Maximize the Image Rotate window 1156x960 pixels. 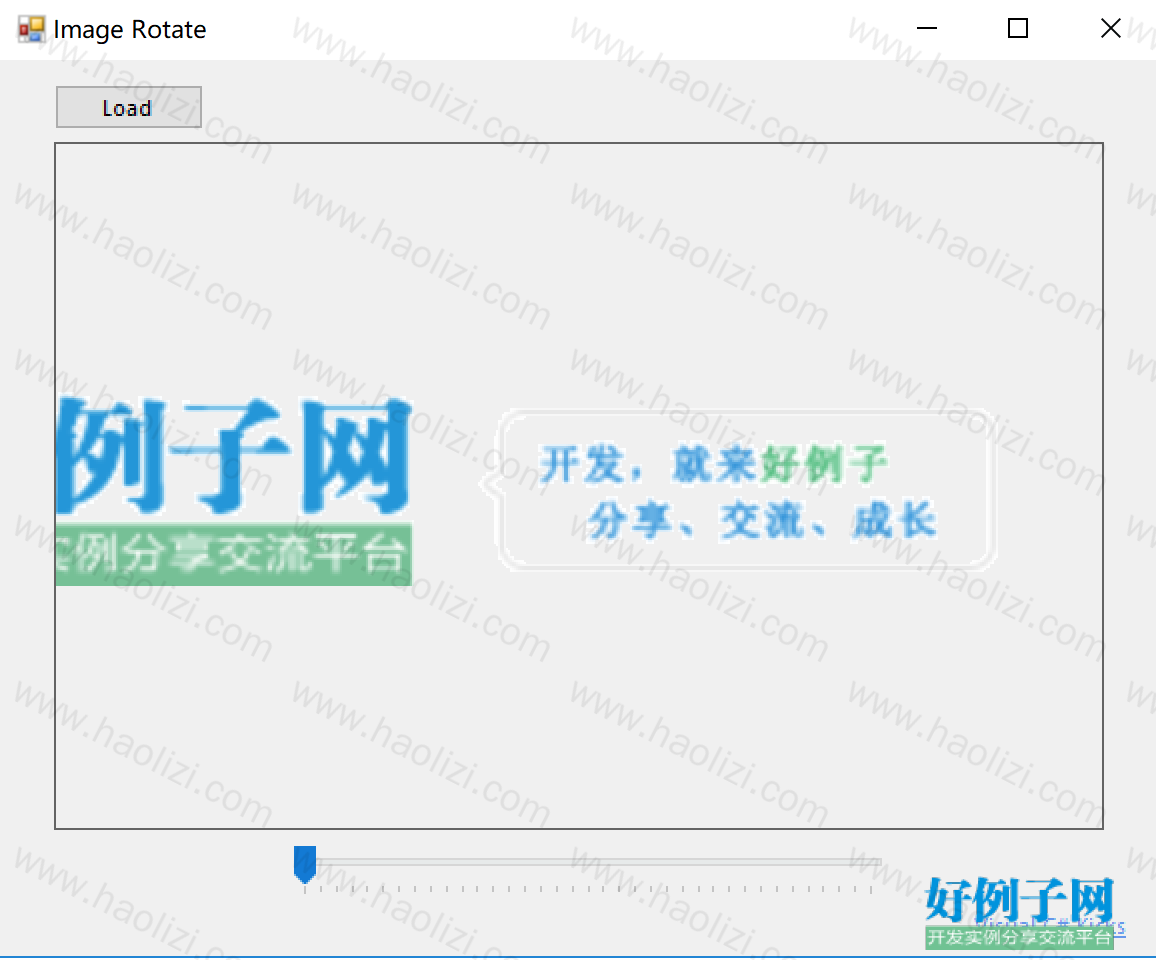tap(1018, 29)
